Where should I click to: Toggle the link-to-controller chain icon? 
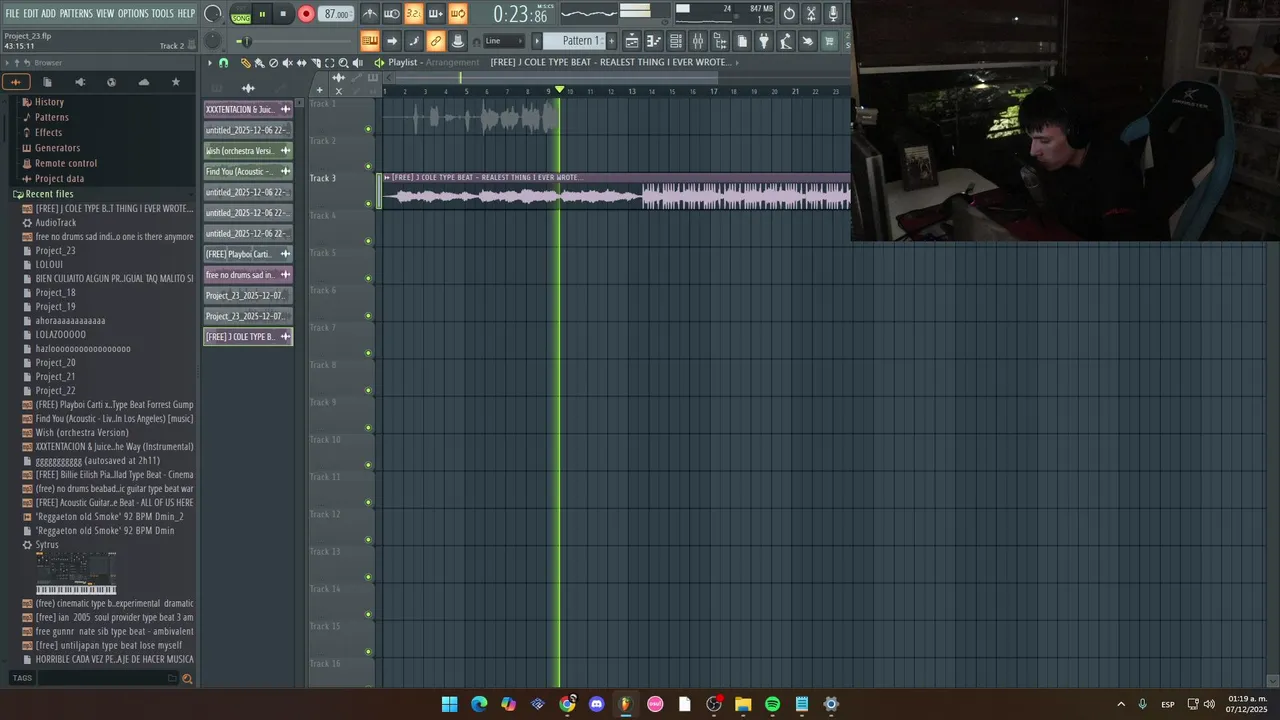pos(435,41)
